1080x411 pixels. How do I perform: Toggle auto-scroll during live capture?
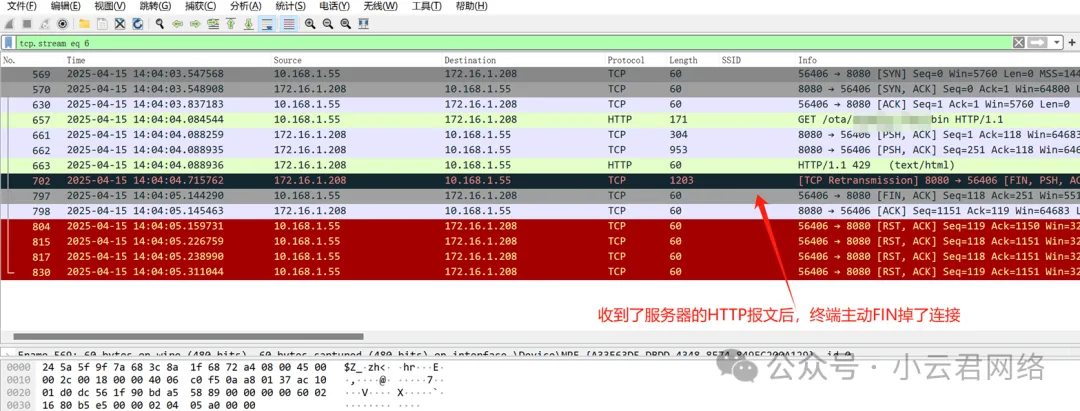[267, 23]
